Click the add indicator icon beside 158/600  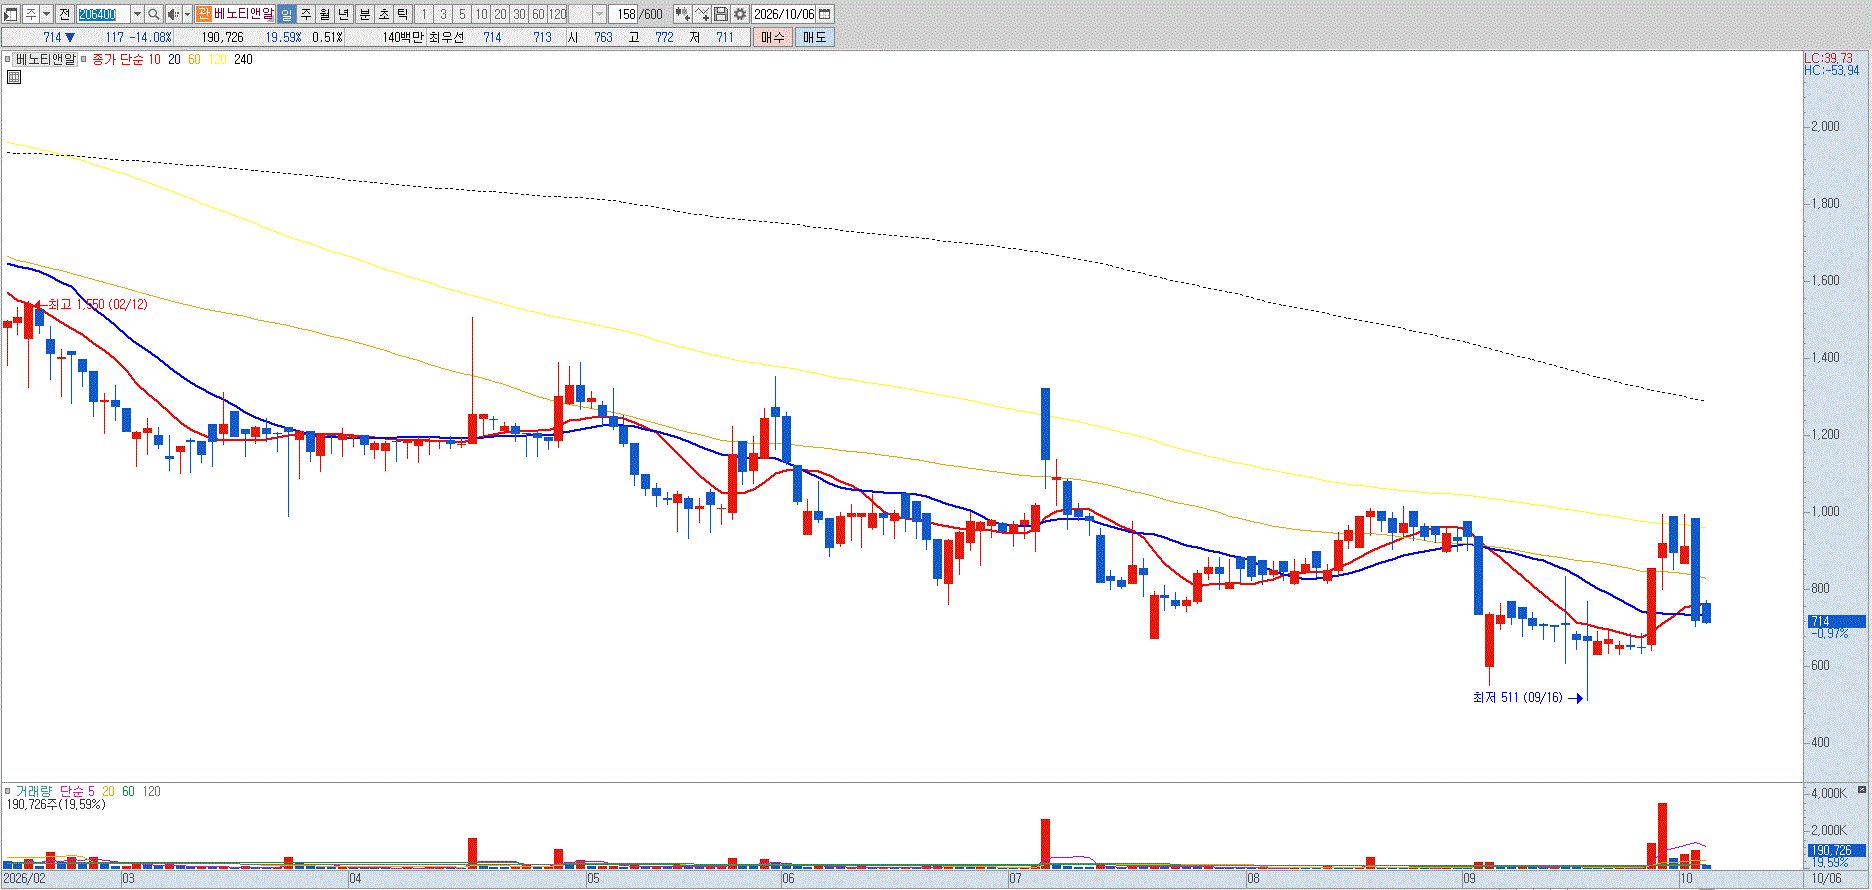(682, 14)
